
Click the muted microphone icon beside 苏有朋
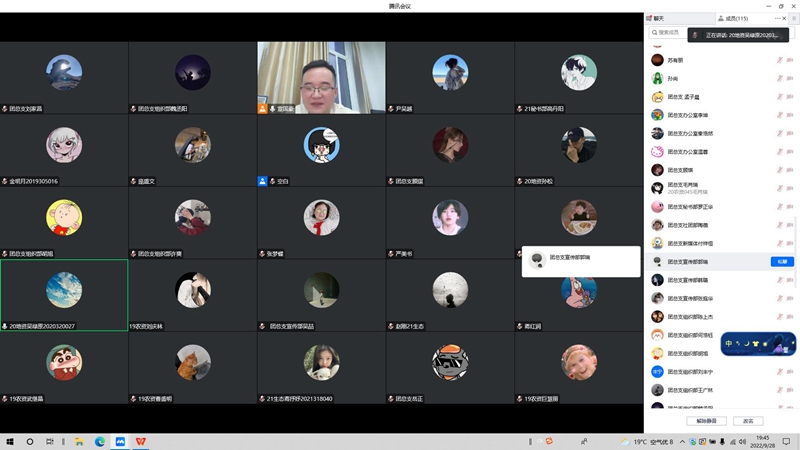click(x=779, y=61)
